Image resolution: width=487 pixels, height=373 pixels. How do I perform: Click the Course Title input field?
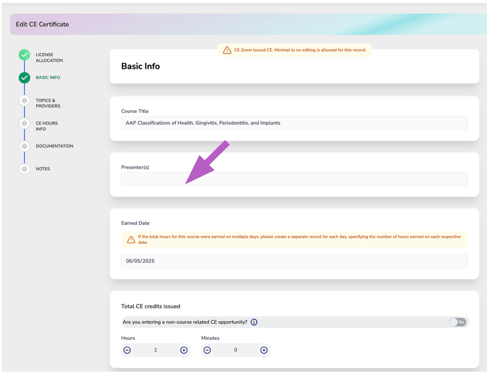[294, 123]
